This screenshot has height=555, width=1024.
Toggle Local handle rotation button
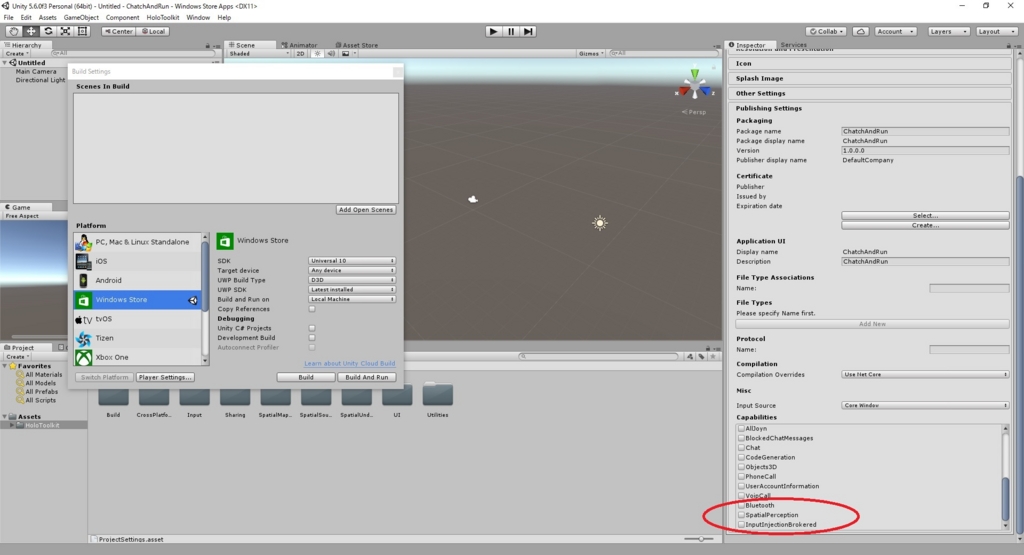(153, 31)
